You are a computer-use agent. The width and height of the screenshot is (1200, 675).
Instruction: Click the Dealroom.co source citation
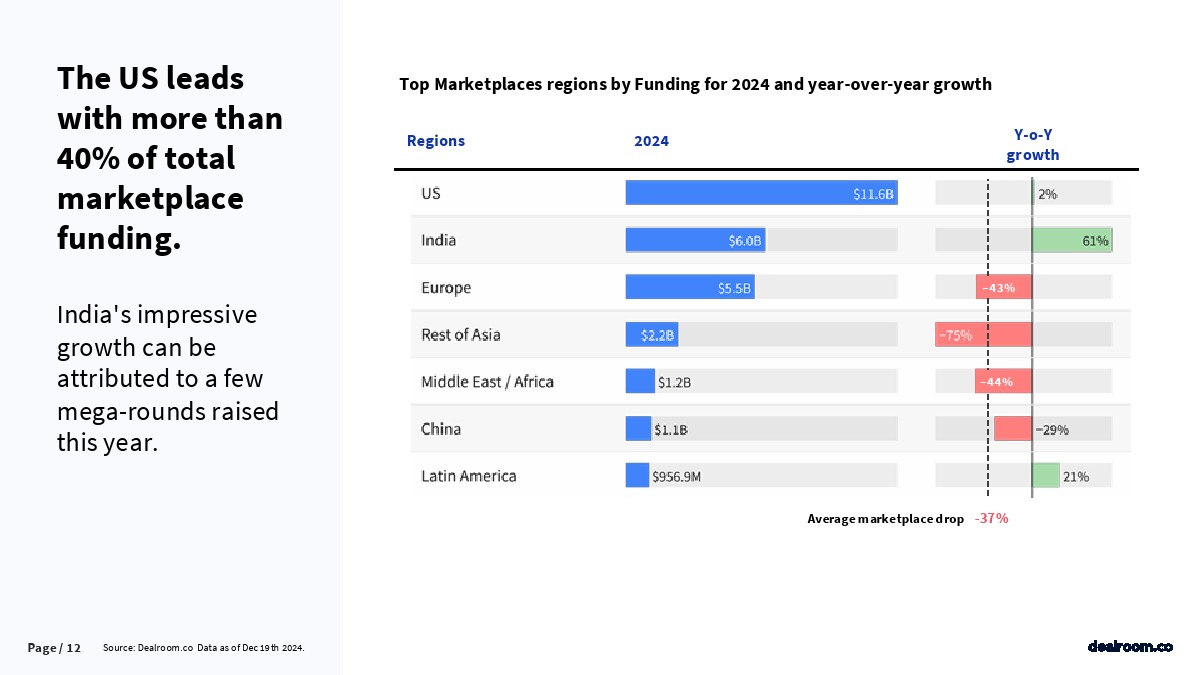point(203,648)
